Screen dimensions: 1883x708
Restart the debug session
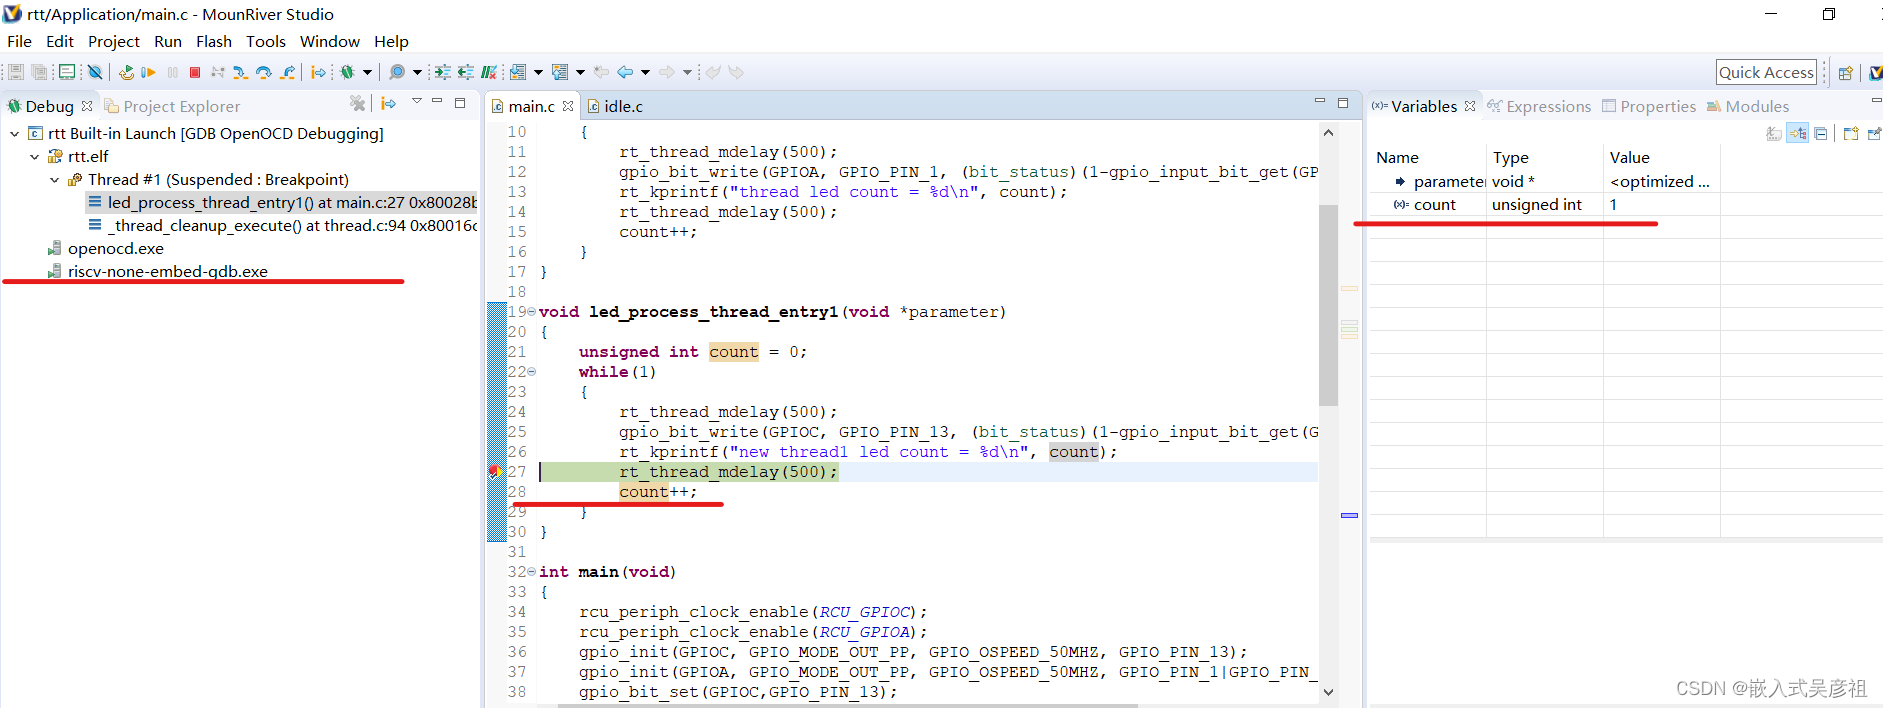[126, 72]
